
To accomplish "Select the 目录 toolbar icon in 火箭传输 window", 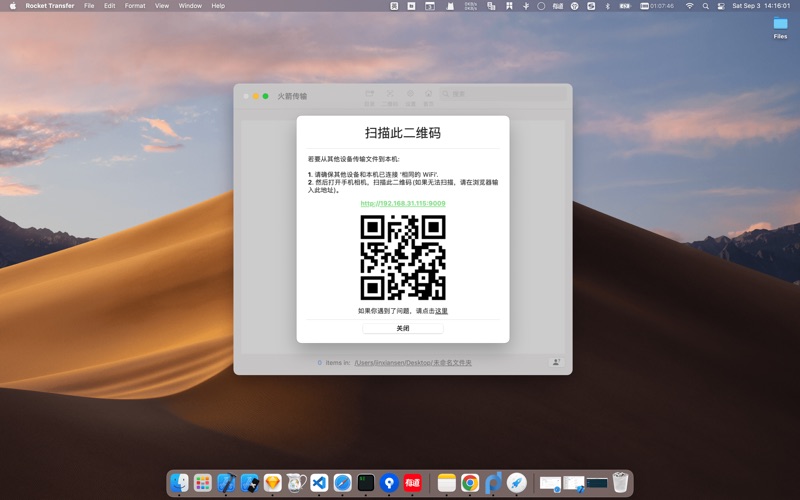I will coord(369,97).
